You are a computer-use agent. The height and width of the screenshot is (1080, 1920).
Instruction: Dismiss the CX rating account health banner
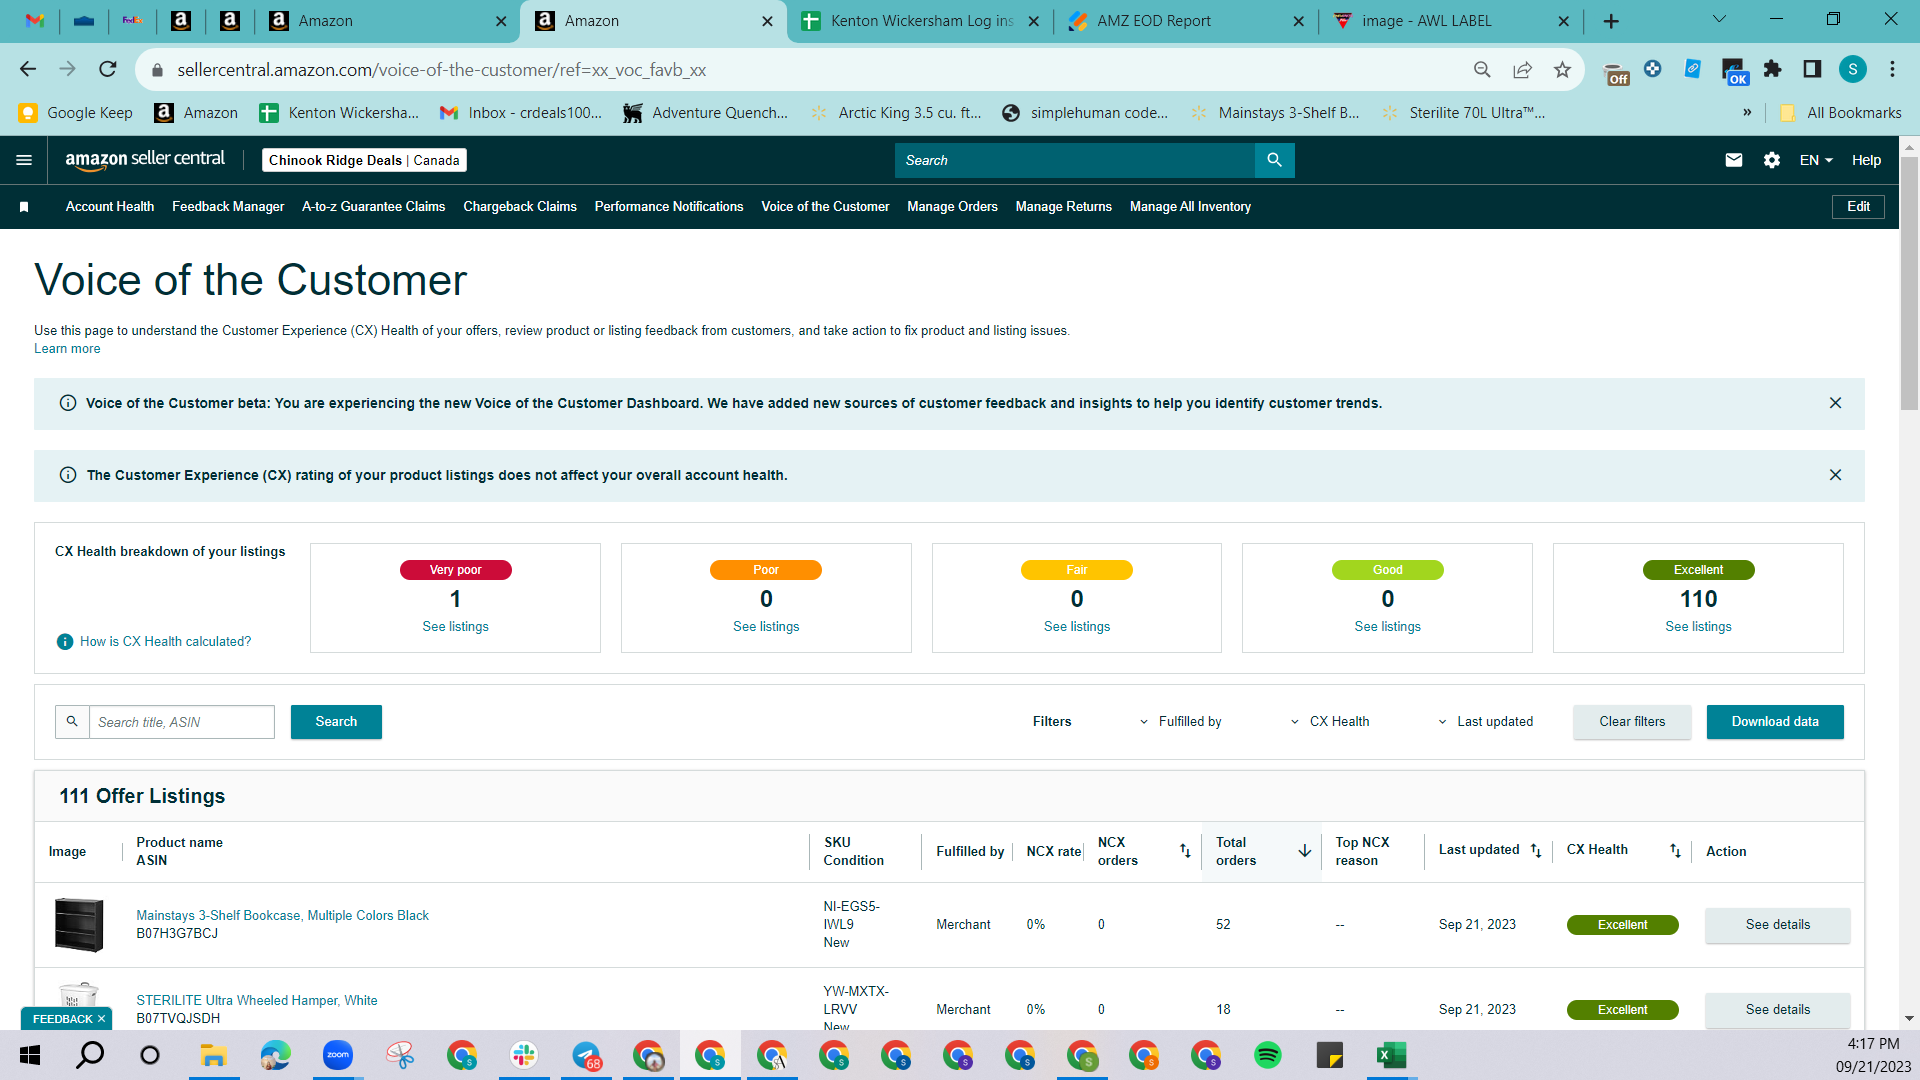click(1835, 475)
